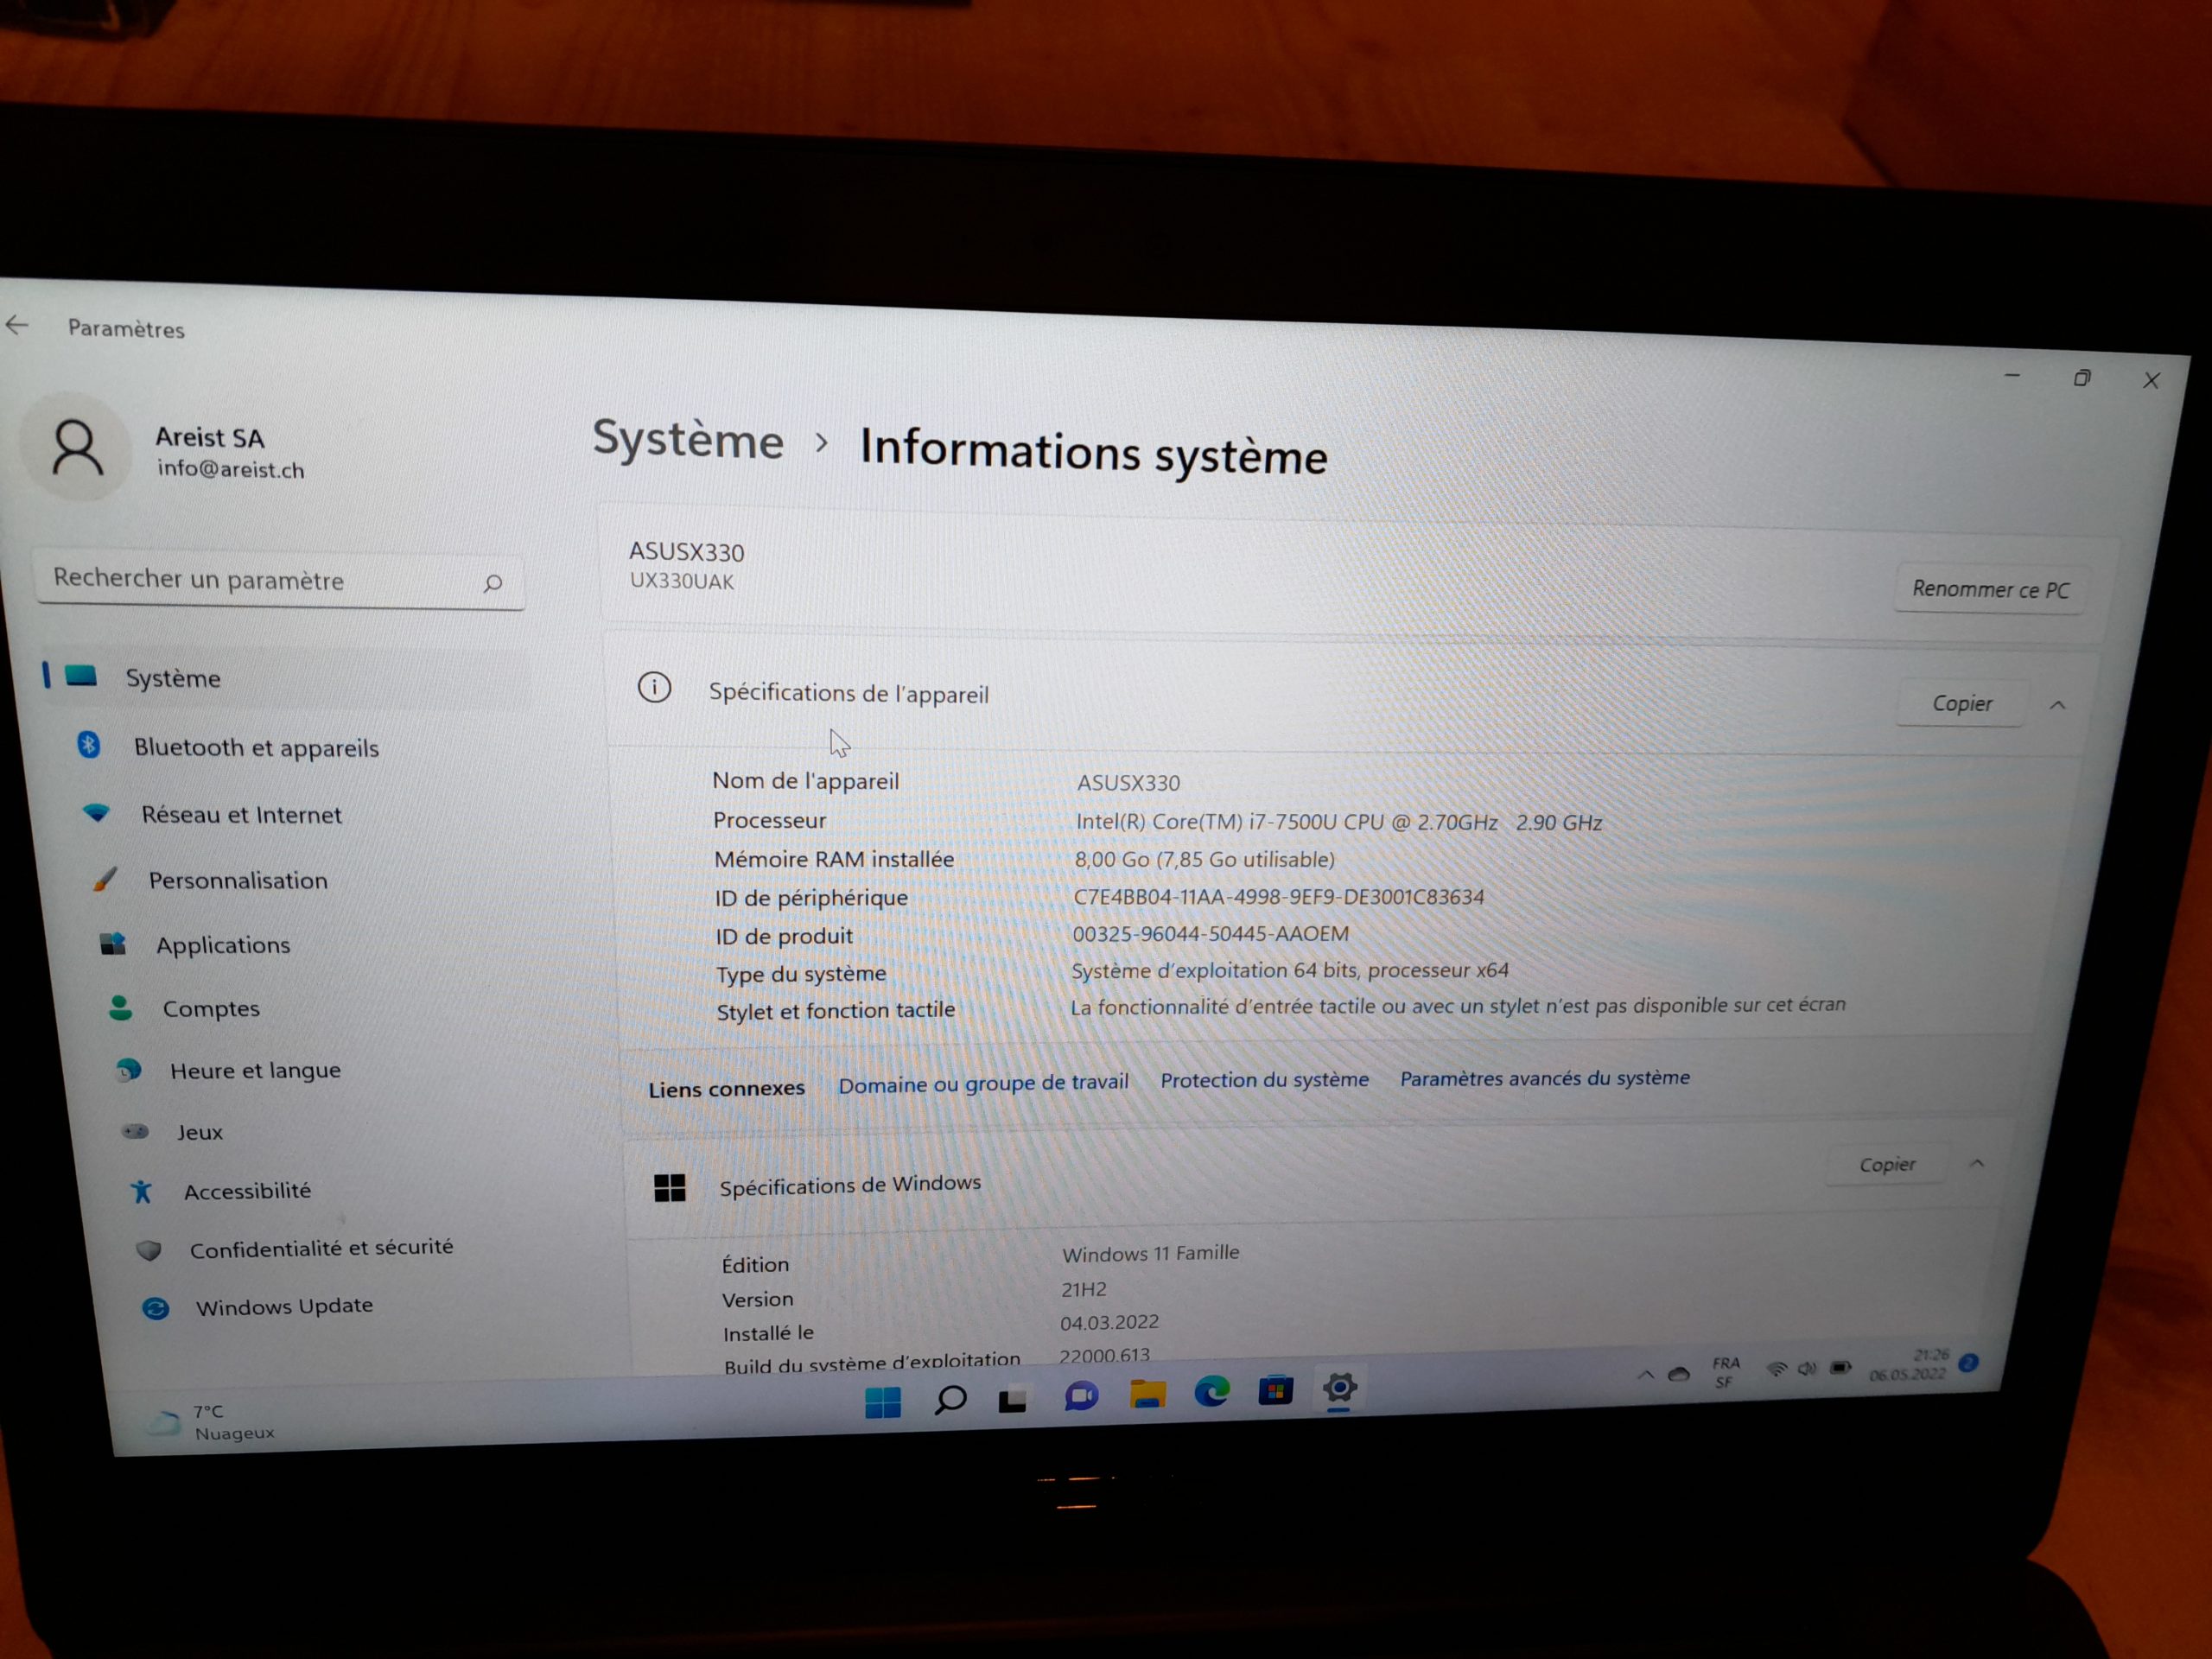Go back using the Paramètres back arrow
This screenshot has height=1659, width=2212.
17,325
